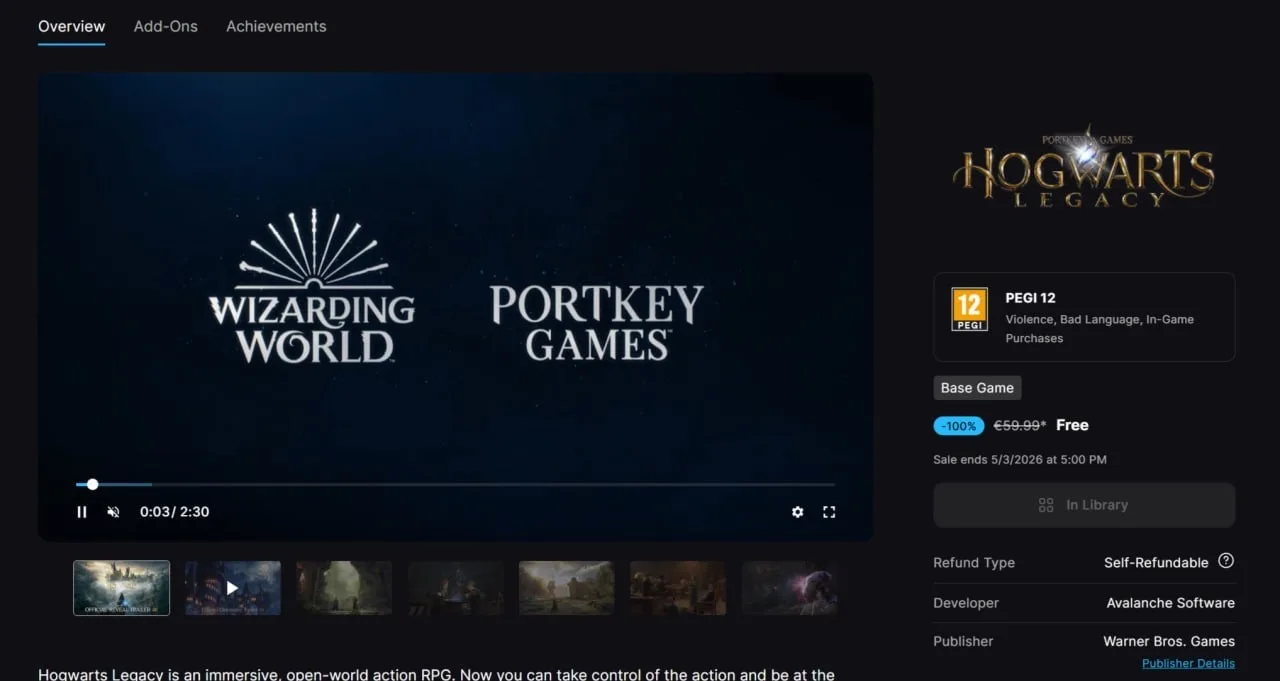View the third media thumbnail

(x=344, y=588)
